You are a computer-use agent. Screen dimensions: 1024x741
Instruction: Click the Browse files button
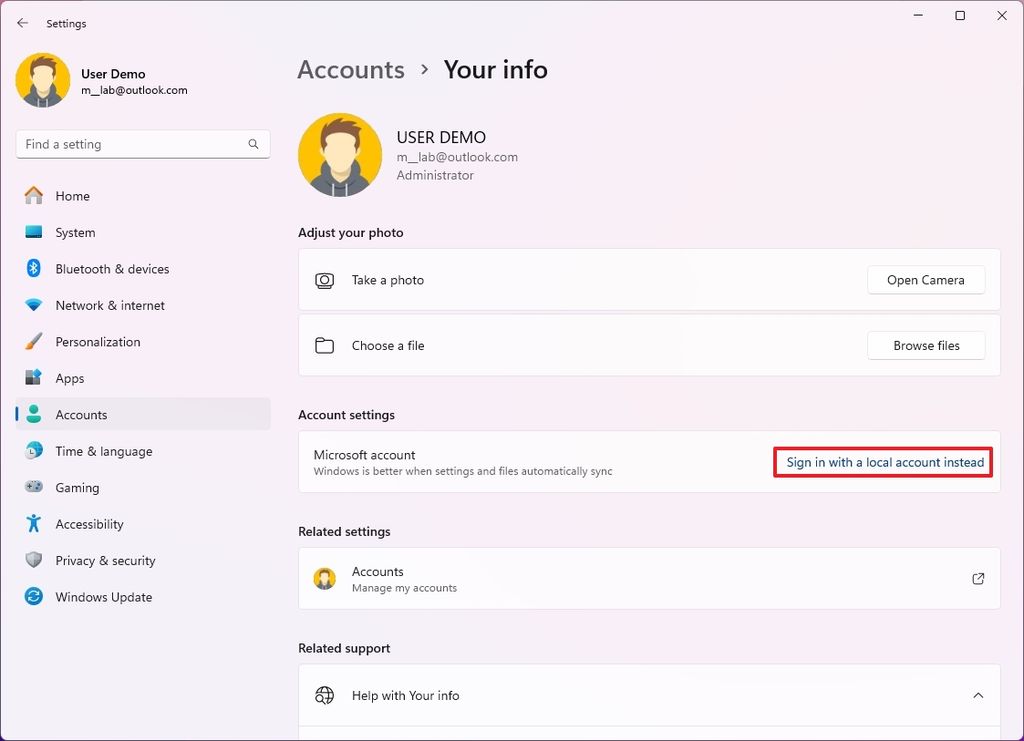click(x=925, y=345)
